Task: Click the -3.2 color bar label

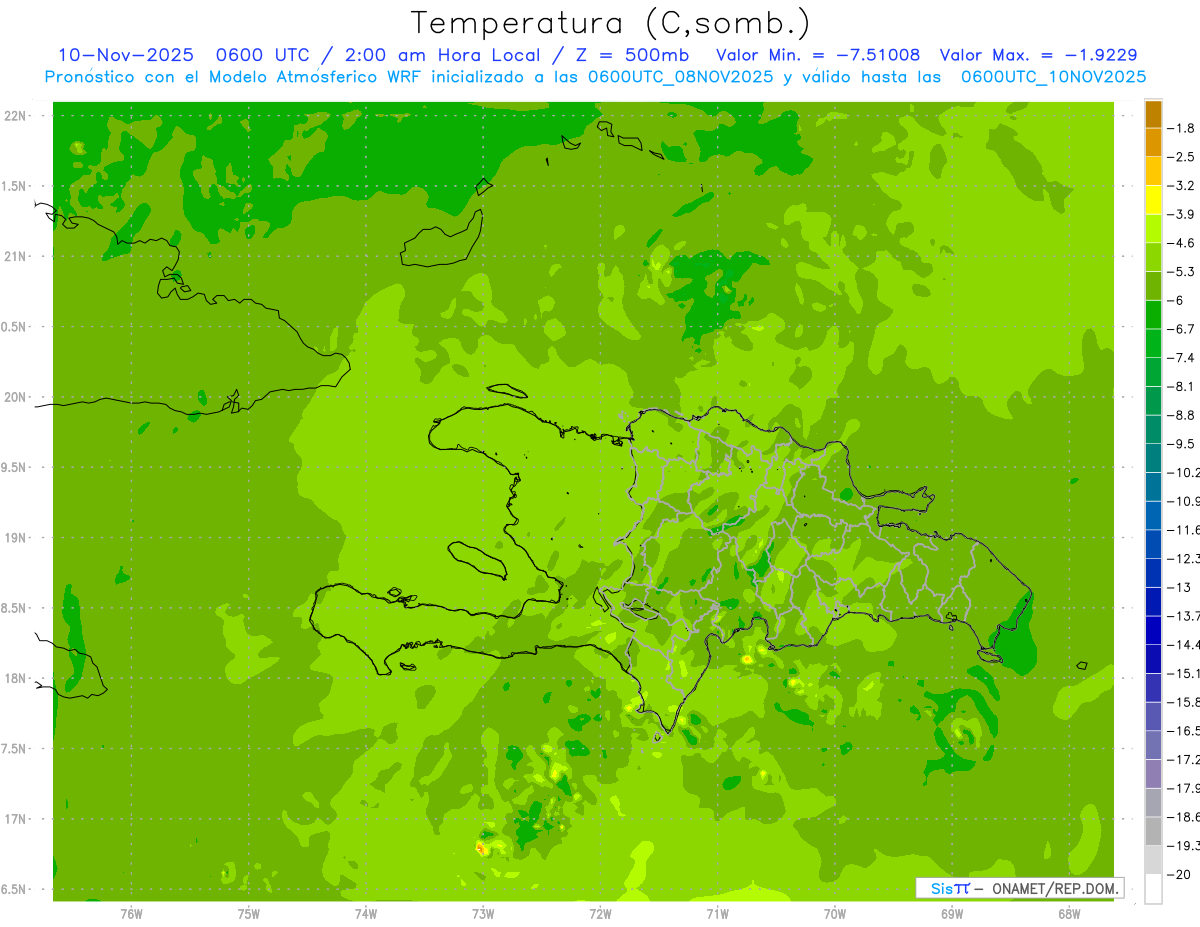Action: tap(1181, 186)
